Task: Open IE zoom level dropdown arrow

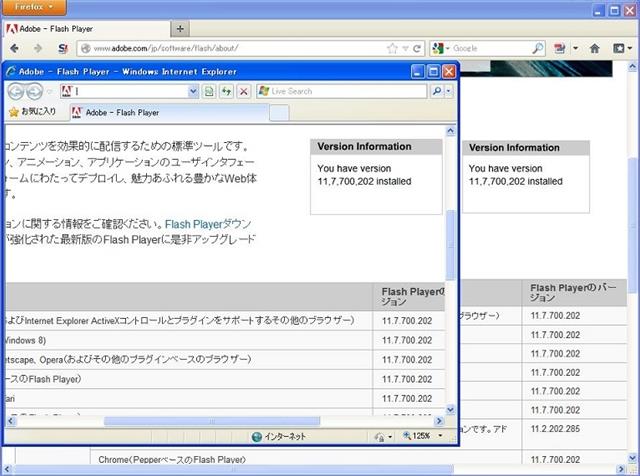Action: (440, 436)
